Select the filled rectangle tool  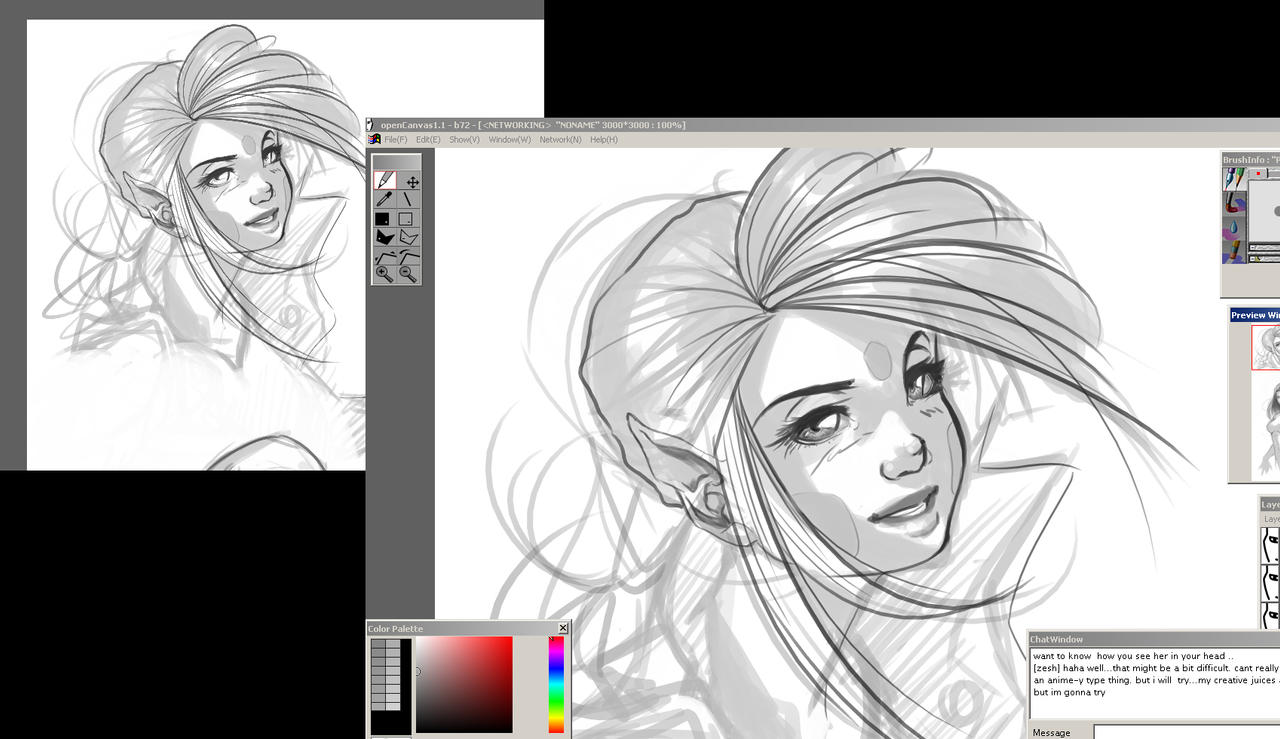click(385, 219)
